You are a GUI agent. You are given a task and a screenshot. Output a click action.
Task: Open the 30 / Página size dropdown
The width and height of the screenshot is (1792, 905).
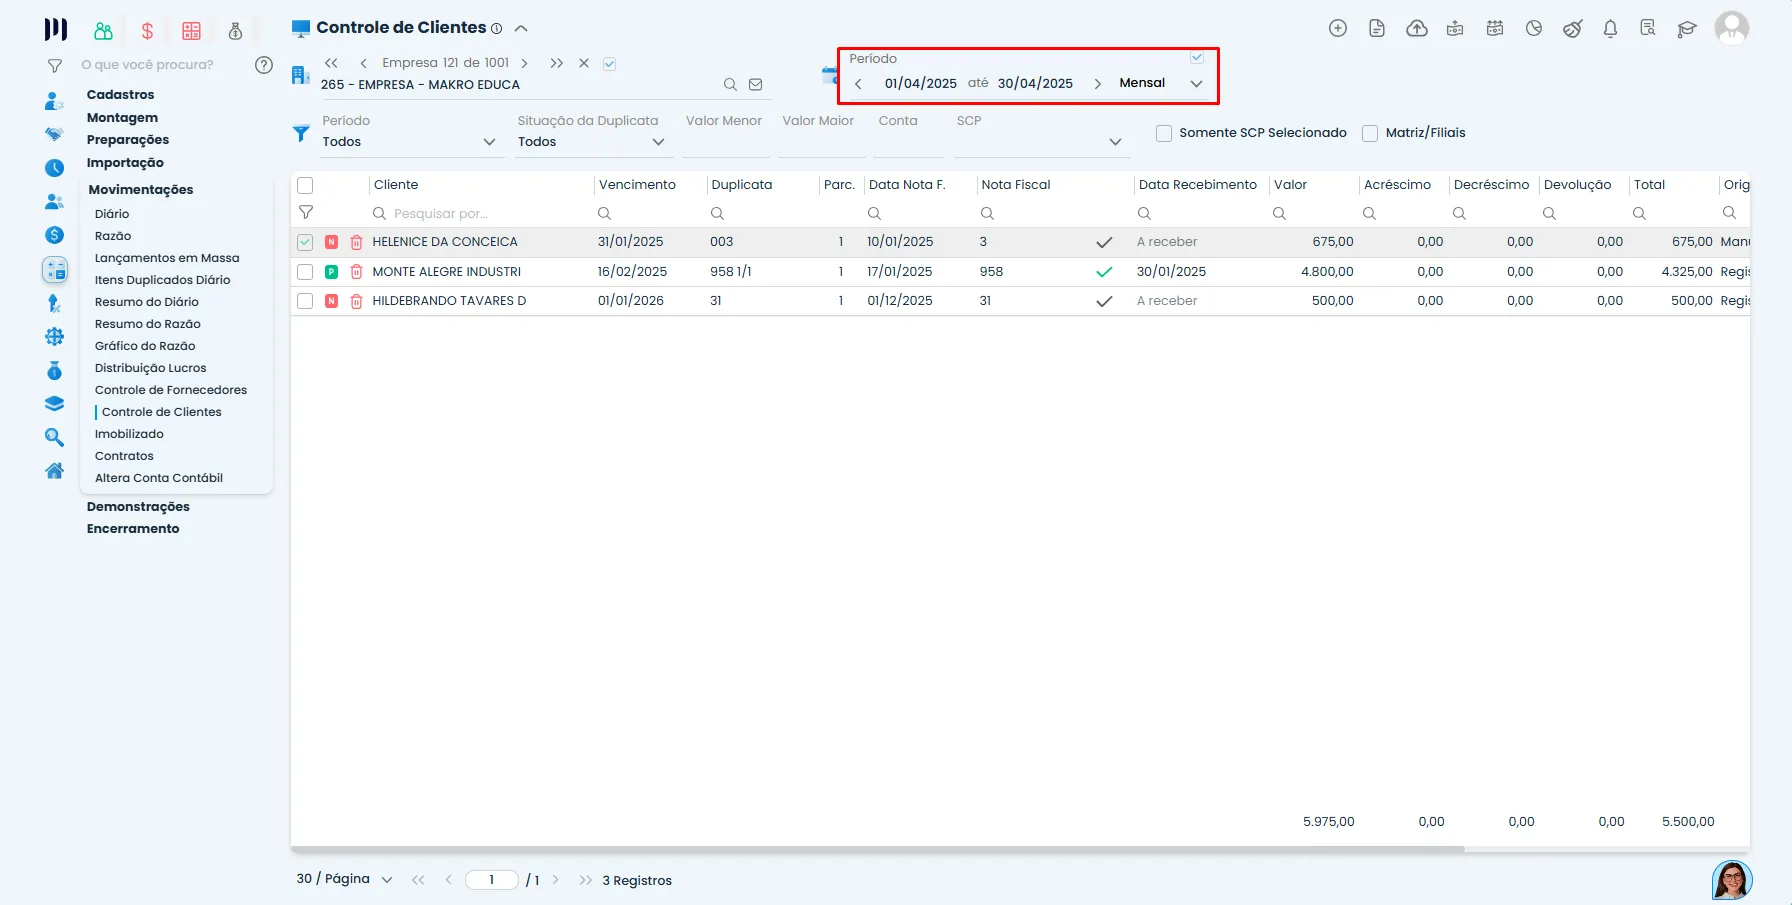tap(344, 879)
